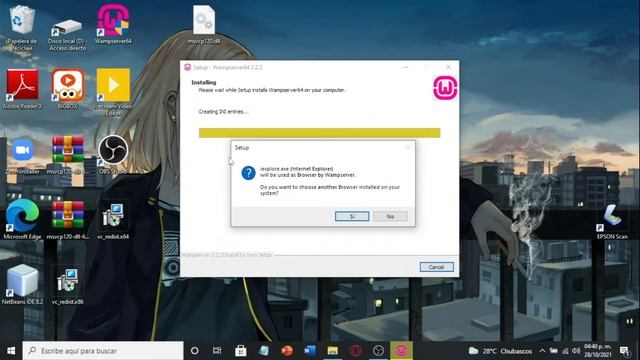Open Adobe Reader X desktop shortcut
The width and height of the screenshot is (640, 360).
tap(22, 89)
